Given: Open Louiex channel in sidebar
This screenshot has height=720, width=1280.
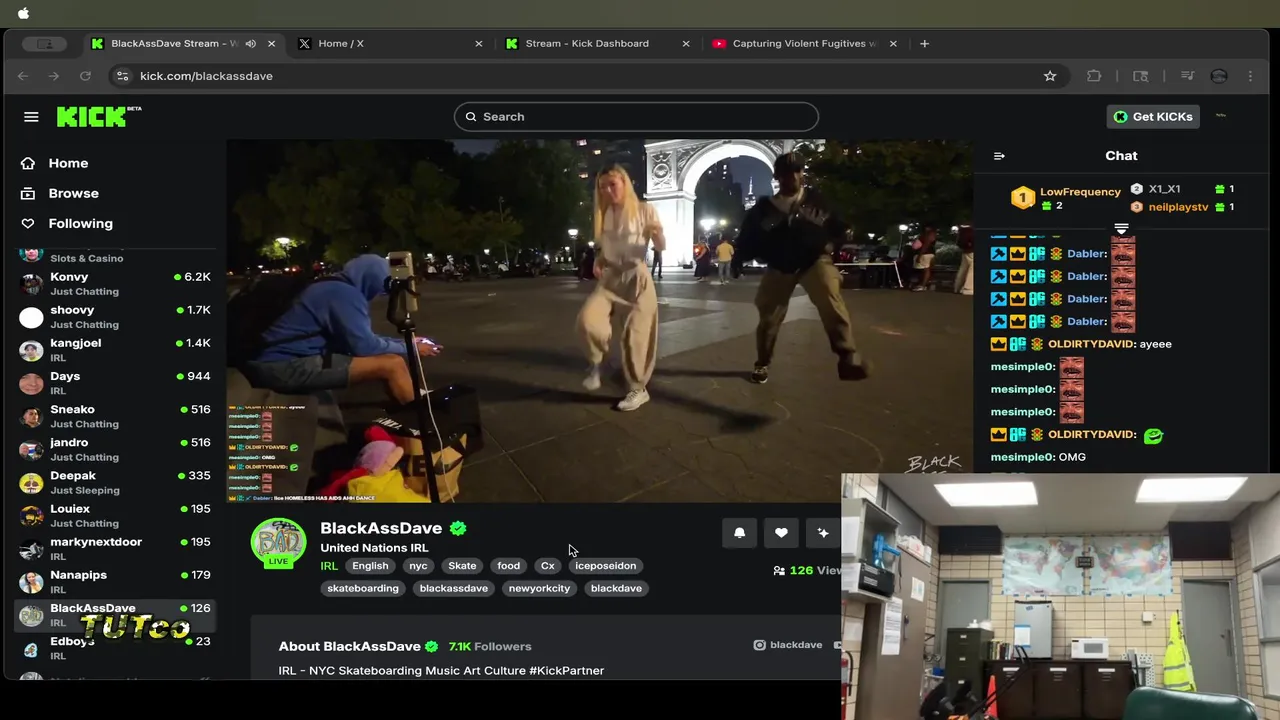Looking at the screenshot, I should (x=116, y=515).
